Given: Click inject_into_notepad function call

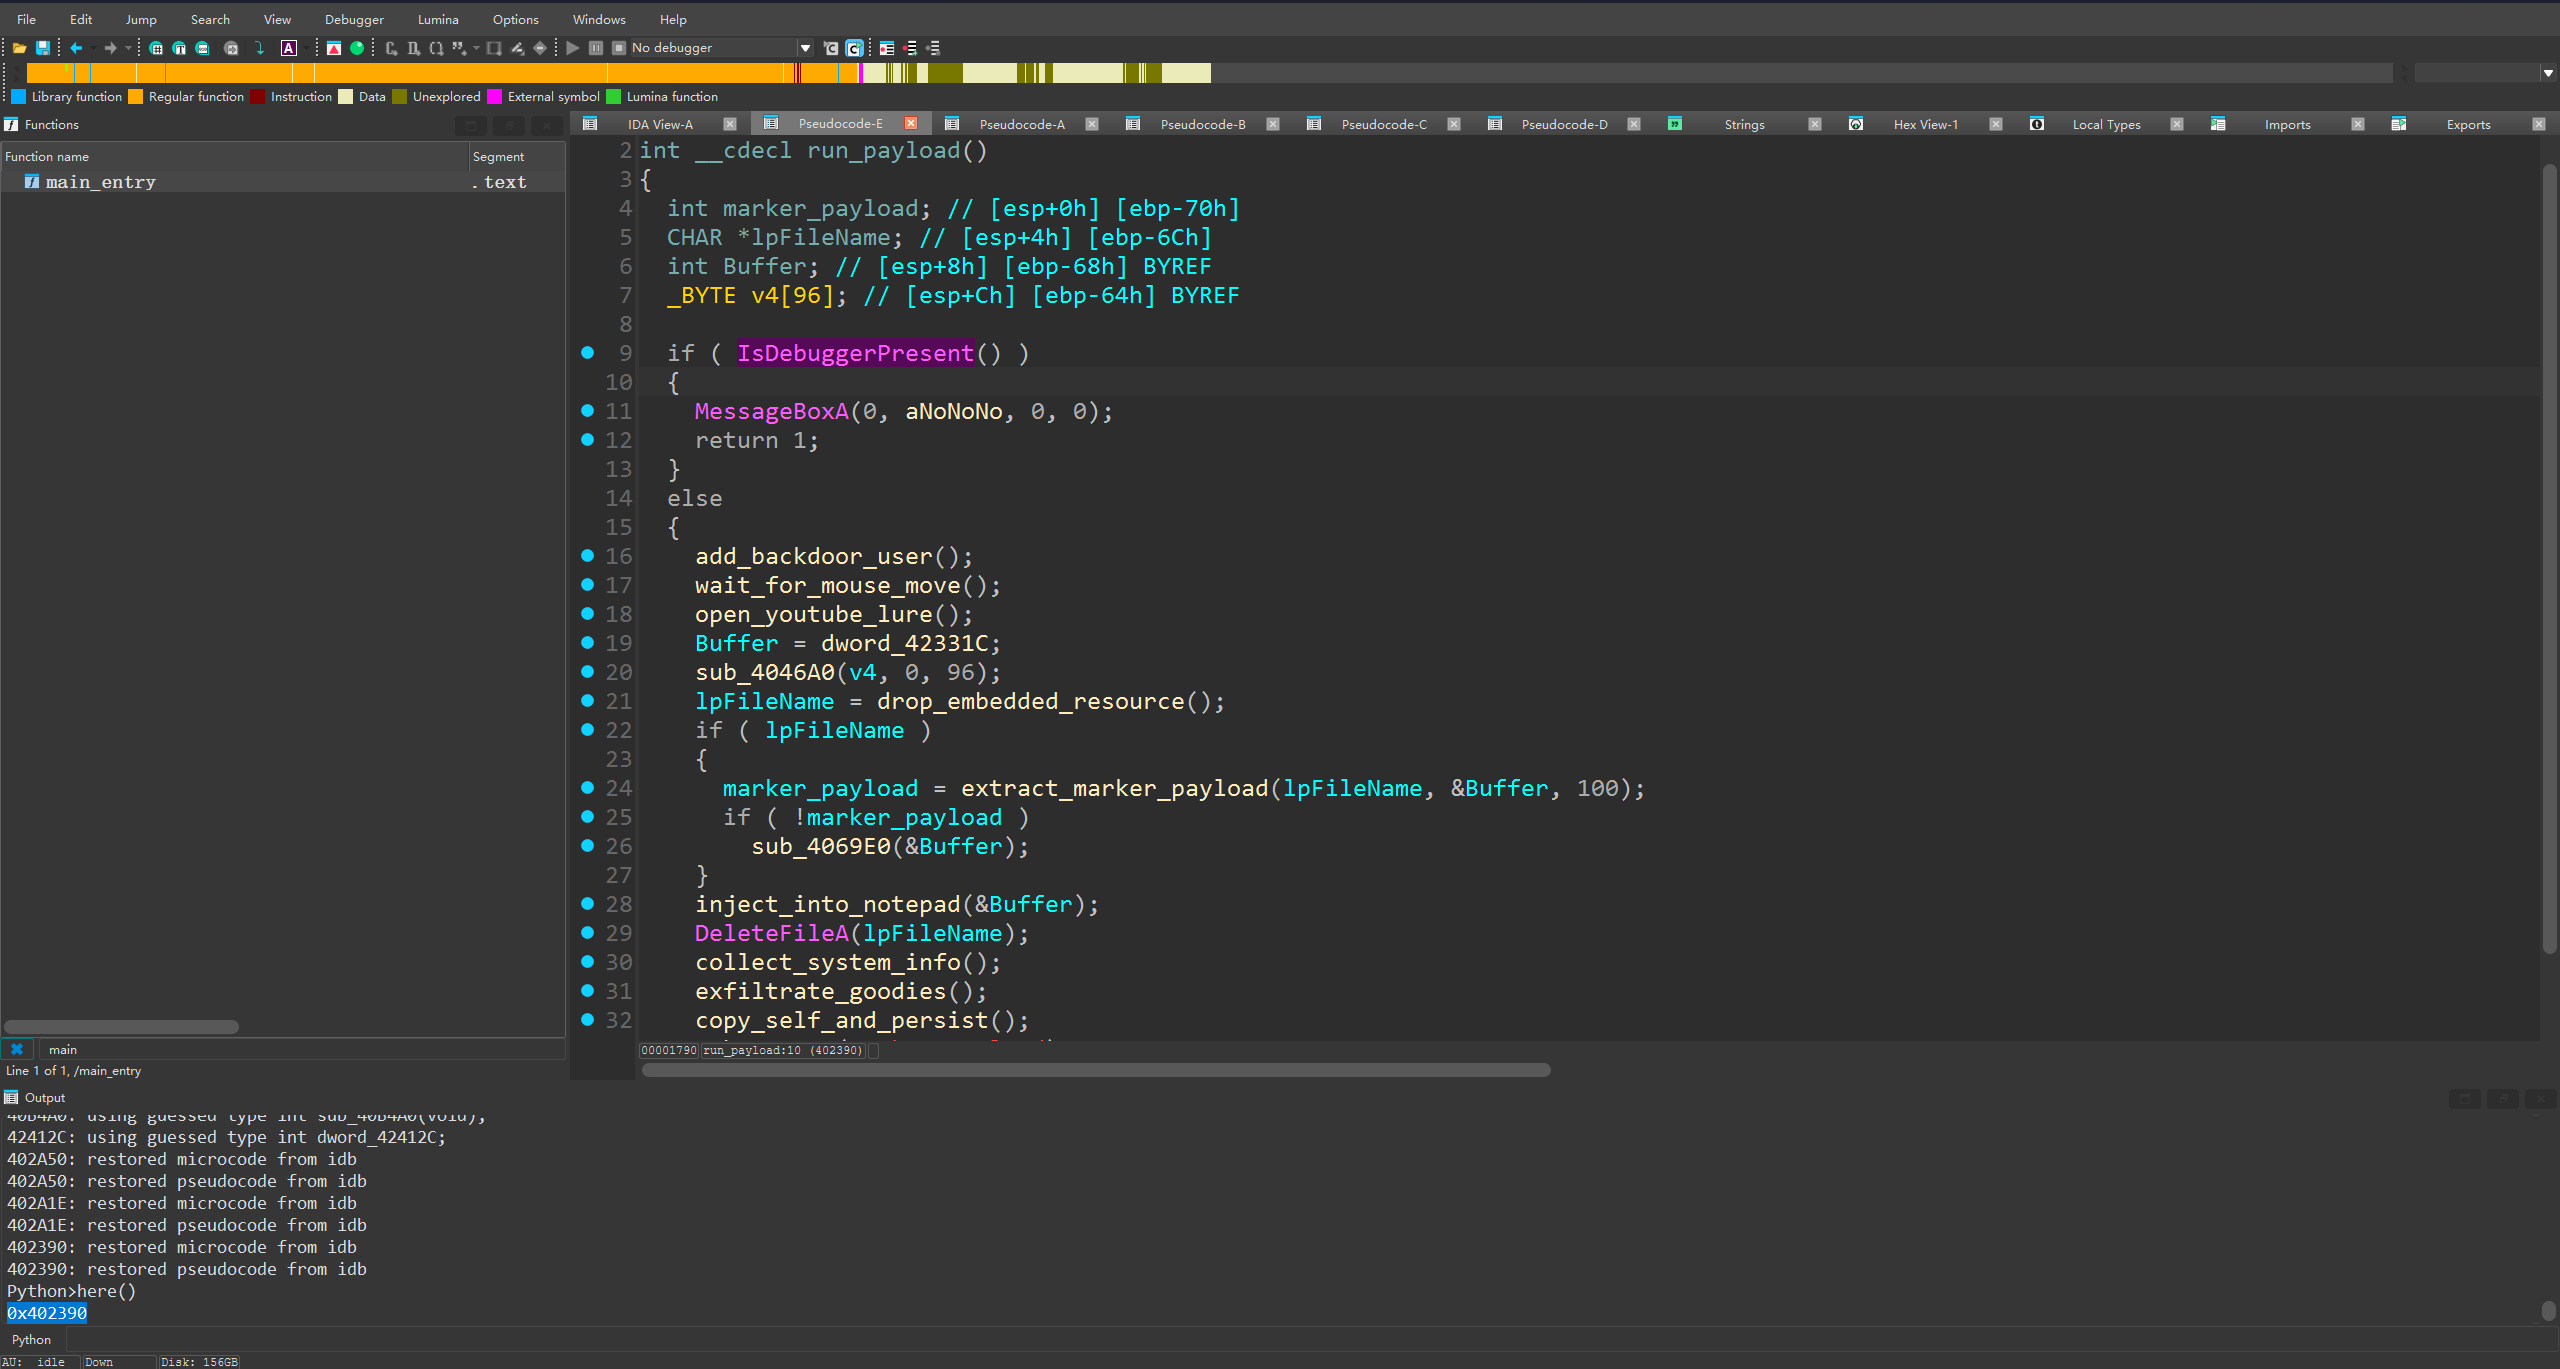Looking at the screenshot, I should pos(828,904).
